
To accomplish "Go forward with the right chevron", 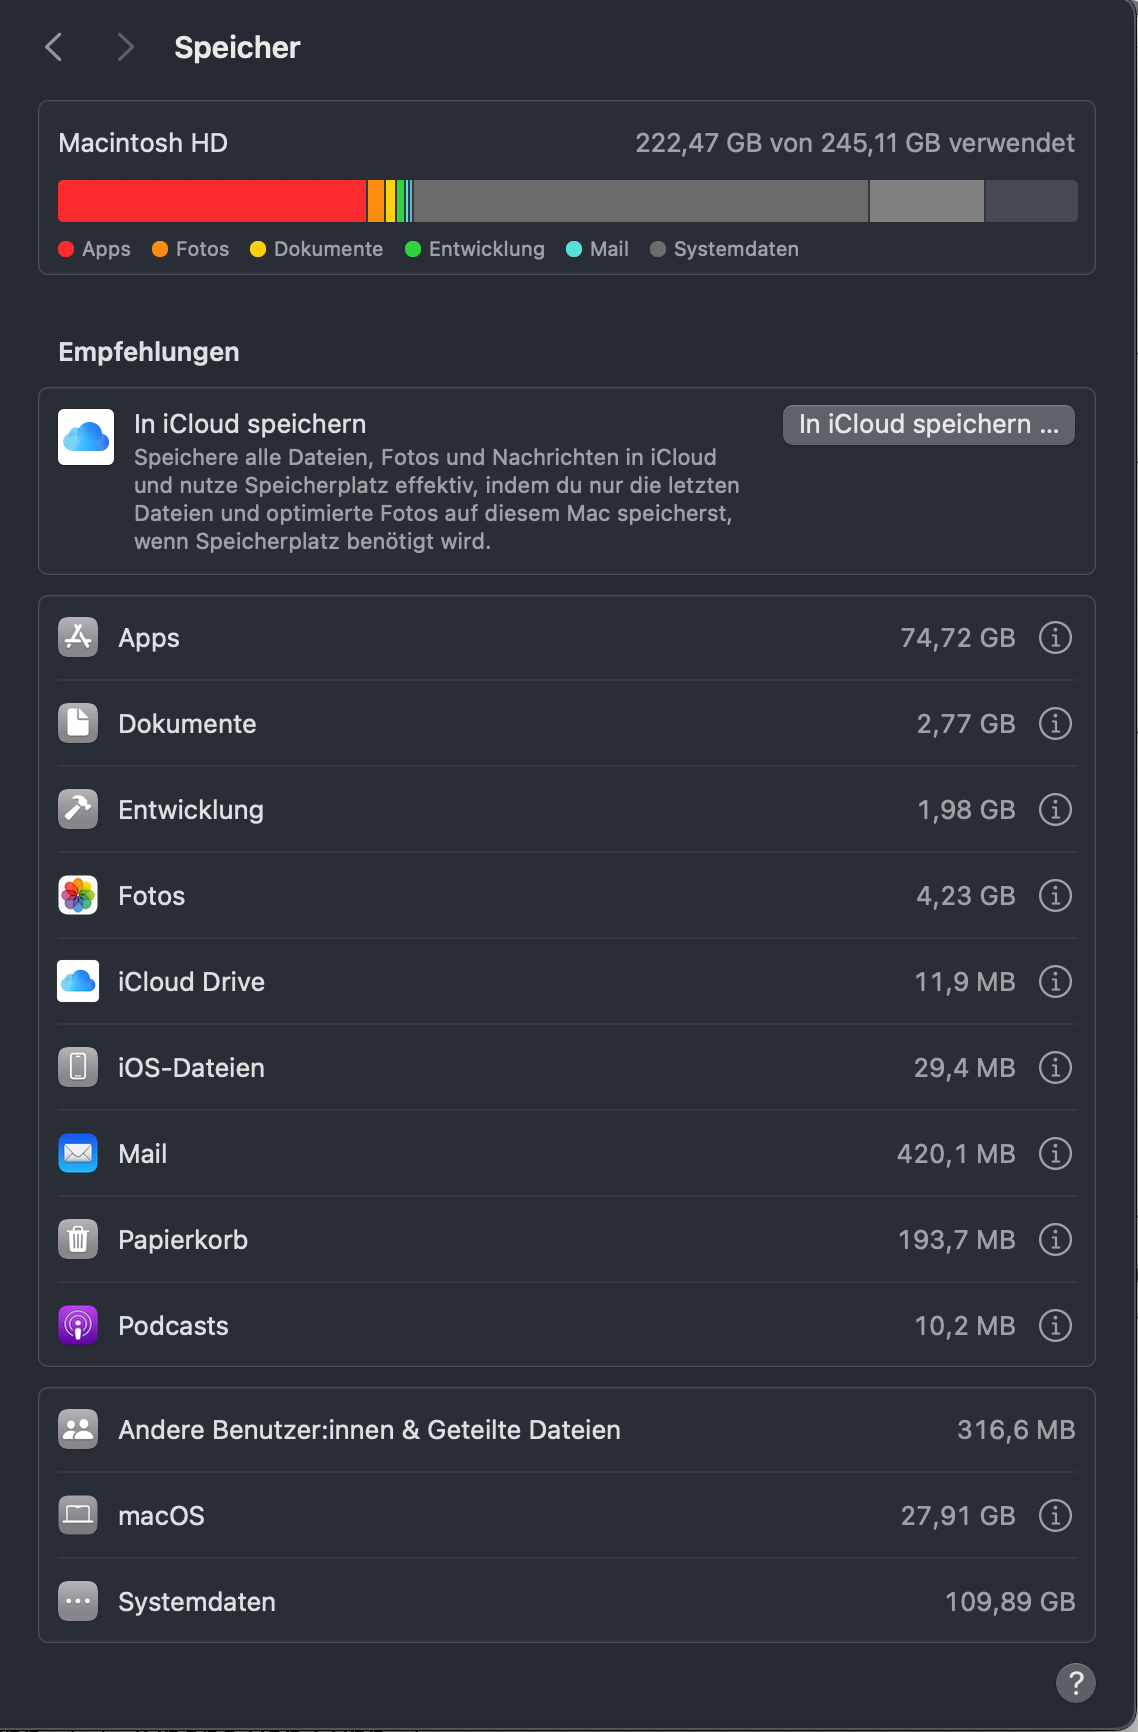I will [x=125, y=47].
